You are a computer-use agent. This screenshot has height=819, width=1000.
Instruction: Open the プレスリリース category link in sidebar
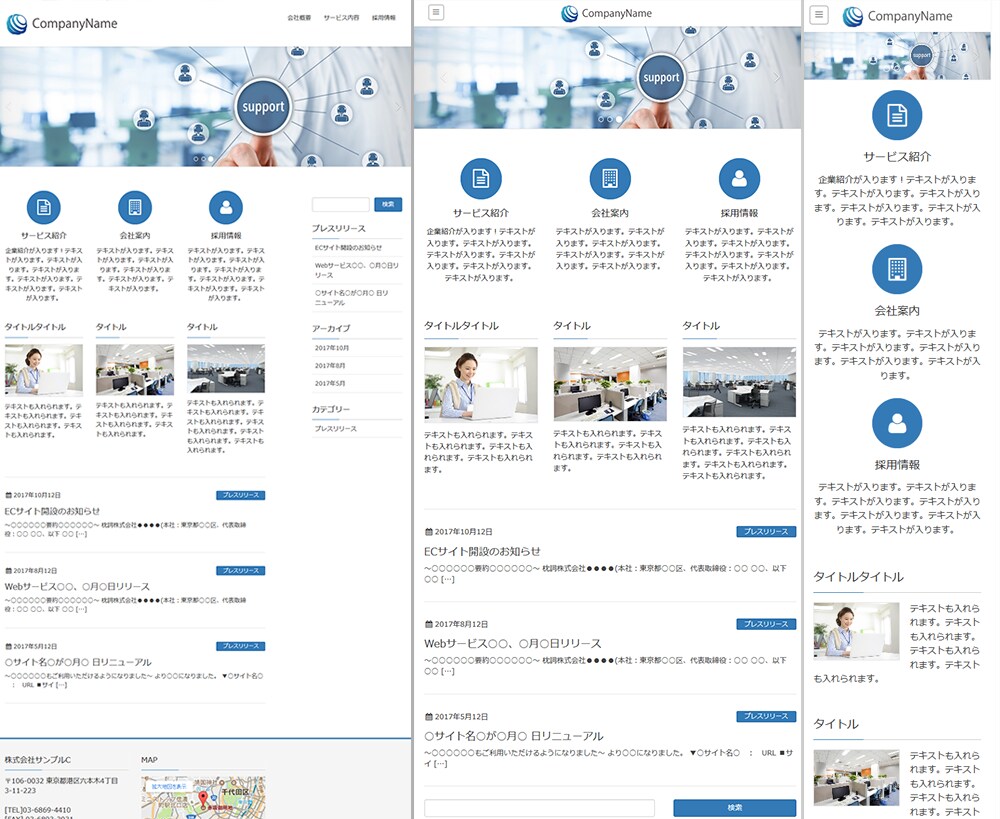click(335, 429)
